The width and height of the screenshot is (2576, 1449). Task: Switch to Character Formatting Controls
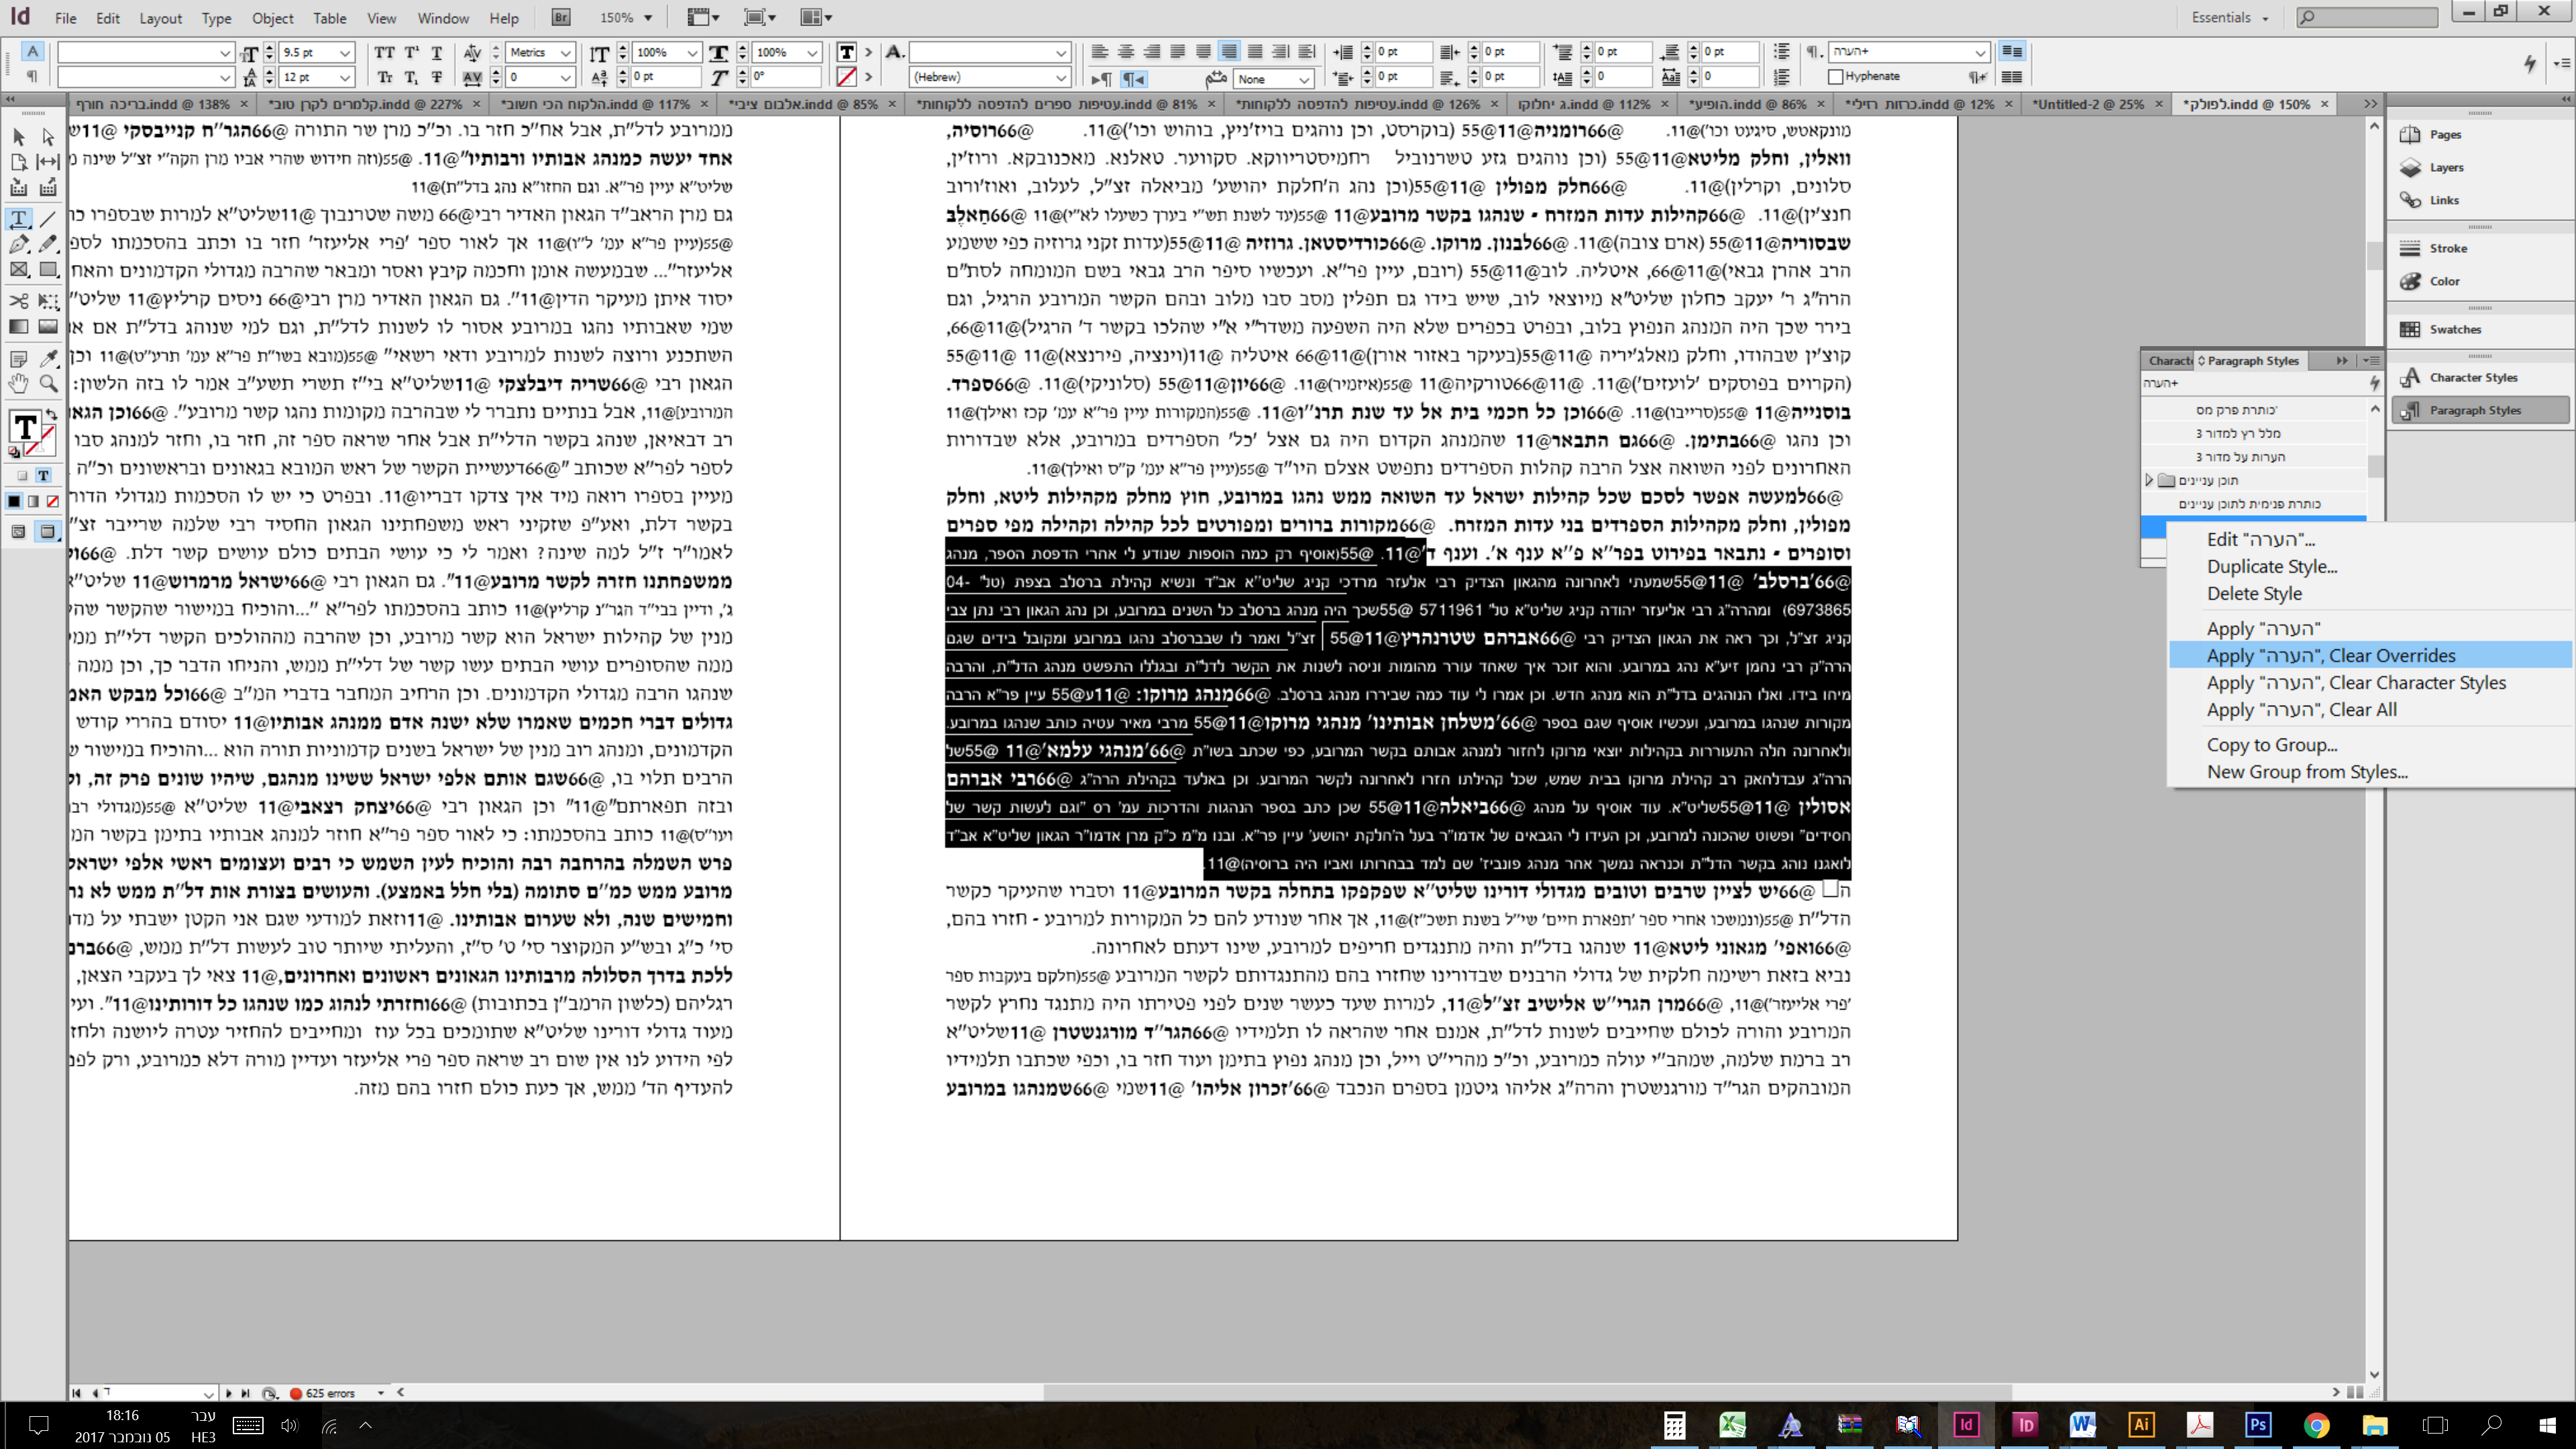(x=32, y=51)
